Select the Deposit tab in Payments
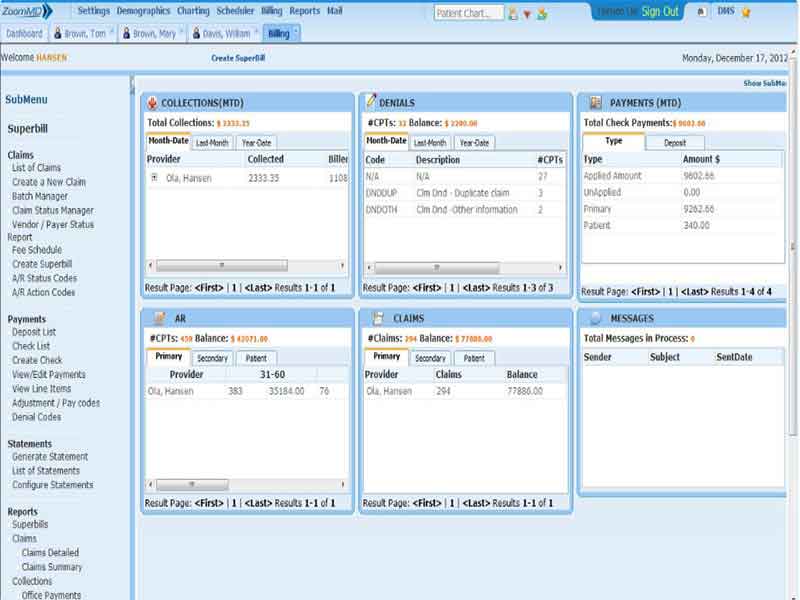 pos(675,143)
